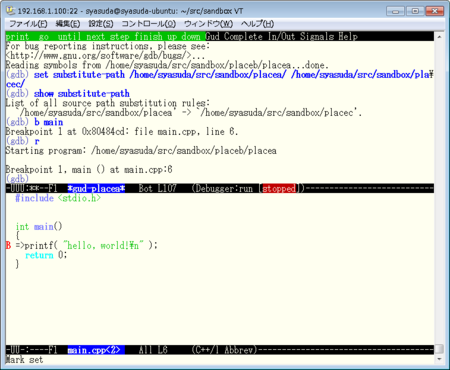Click '(C++/l Abbrev)' mode indicator
450x370 pixels.
(224, 350)
